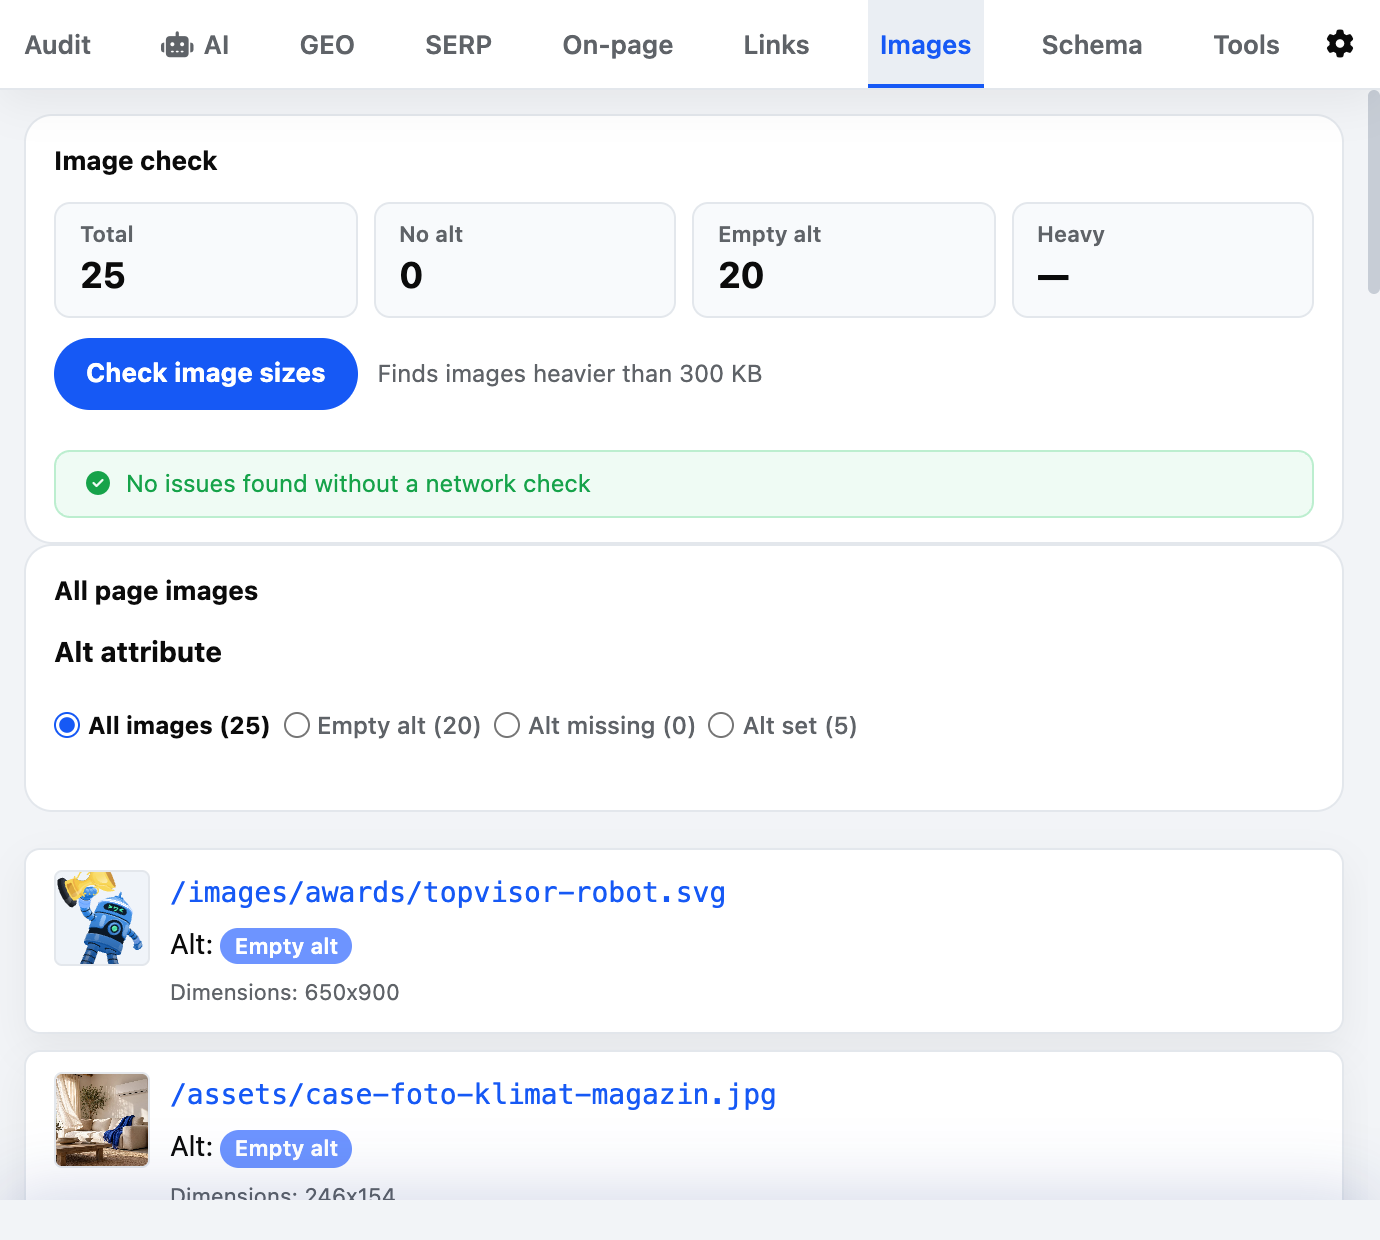Click the green checkmark status icon
The image size is (1380, 1240).
click(98, 484)
